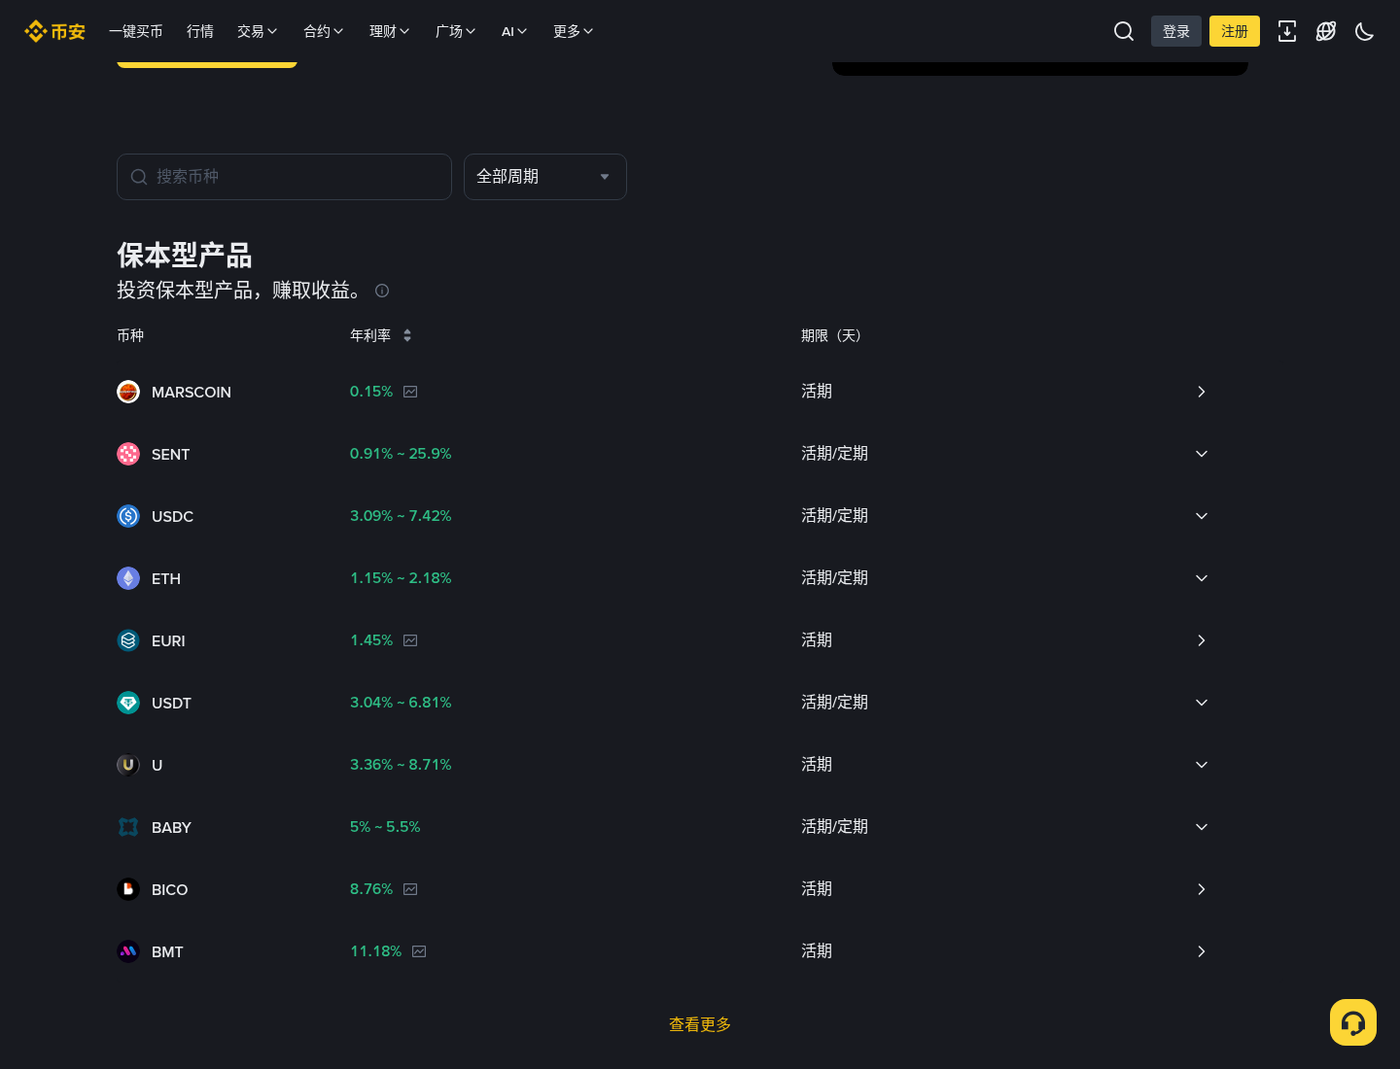Click the info icon beside 投资保本型产品
This screenshot has height=1069, width=1400.
pyautogui.click(x=382, y=291)
